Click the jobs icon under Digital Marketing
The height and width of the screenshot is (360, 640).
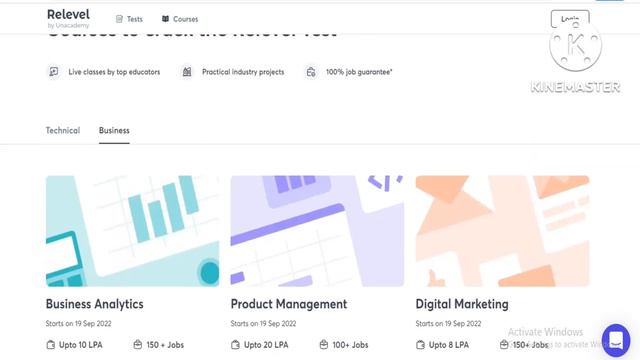pyautogui.click(x=504, y=345)
